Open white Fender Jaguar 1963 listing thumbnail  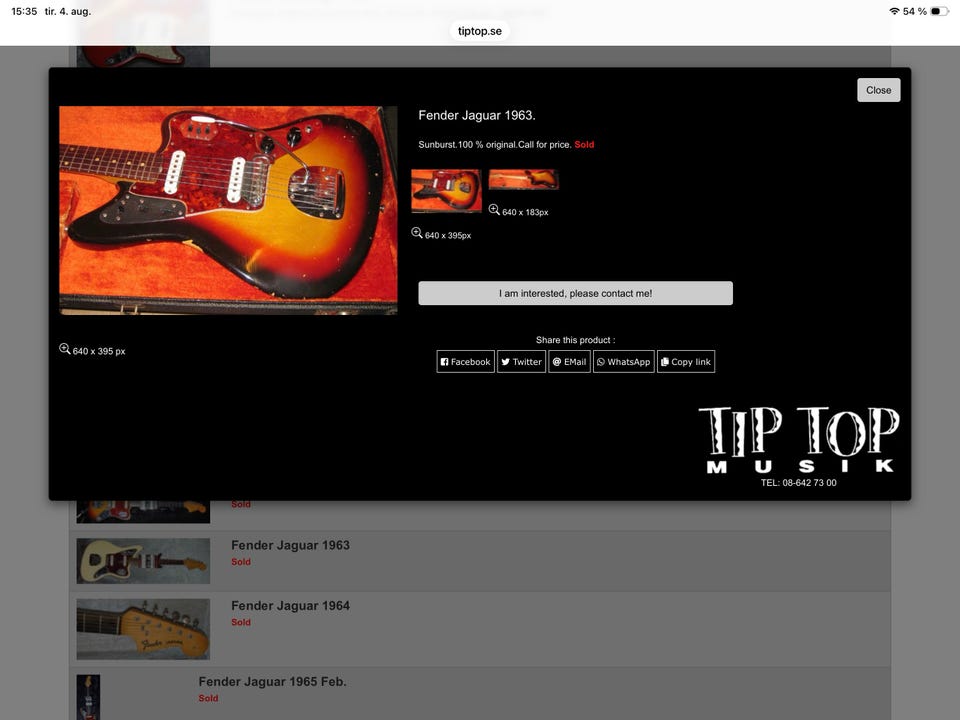(143, 561)
